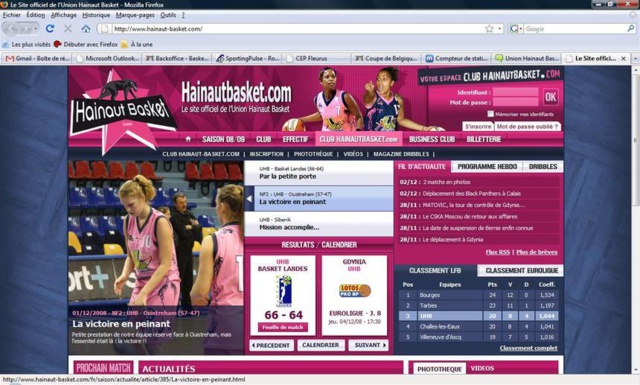Open the Plus de brèves link
The width and height of the screenshot is (640, 385).
pyautogui.click(x=536, y=252)
